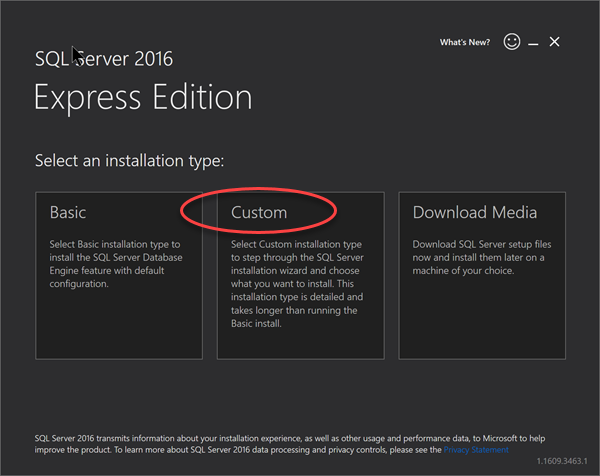Choose the Basic installation type tile
Screen dimensions: 600x476
coord(119,275)
